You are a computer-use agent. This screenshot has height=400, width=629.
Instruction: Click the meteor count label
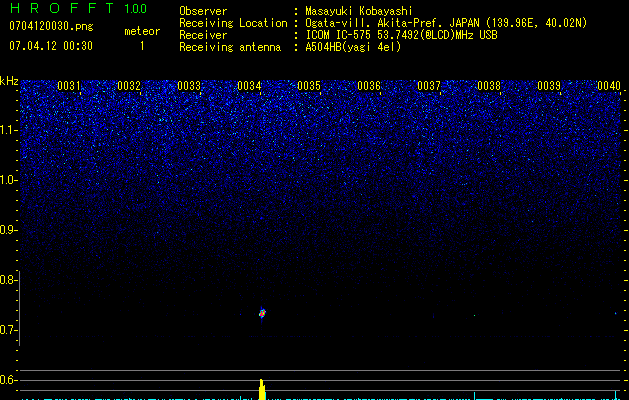click(142, 31)
